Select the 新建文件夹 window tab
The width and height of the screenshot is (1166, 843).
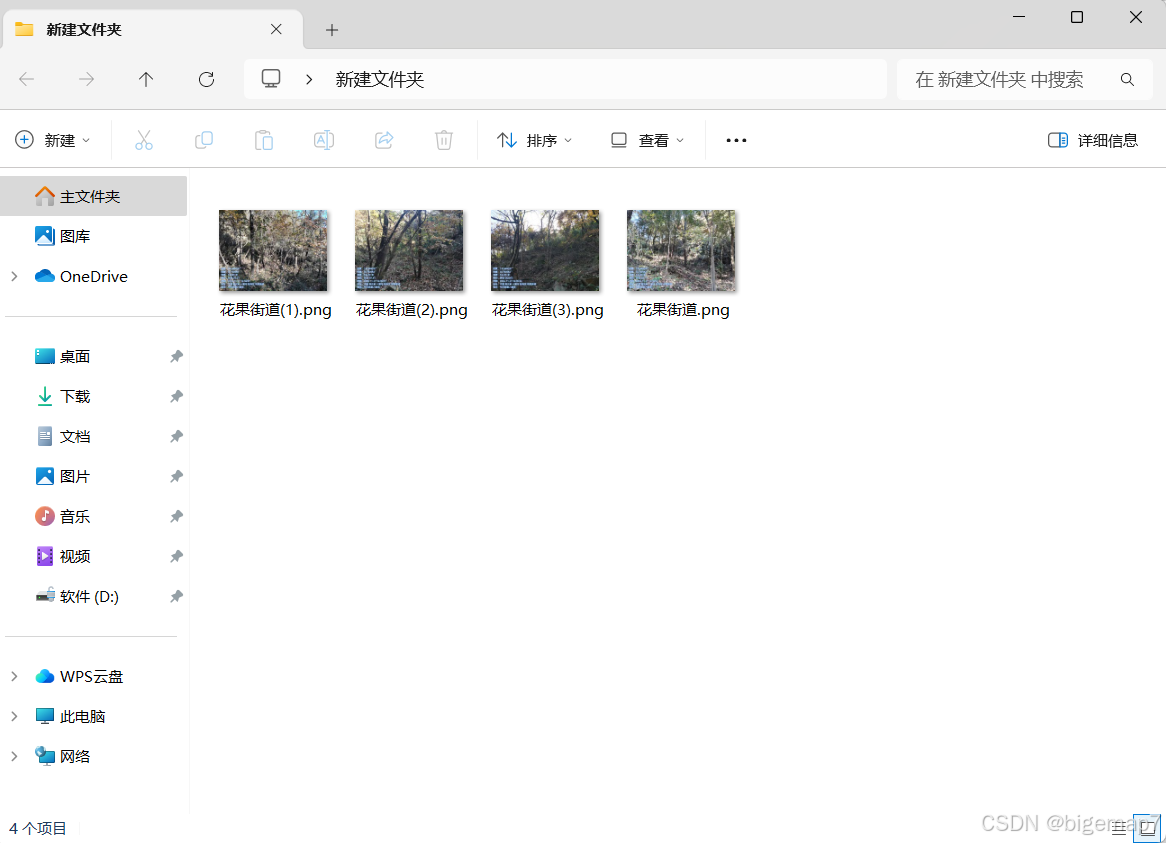[x=152, y=30]
